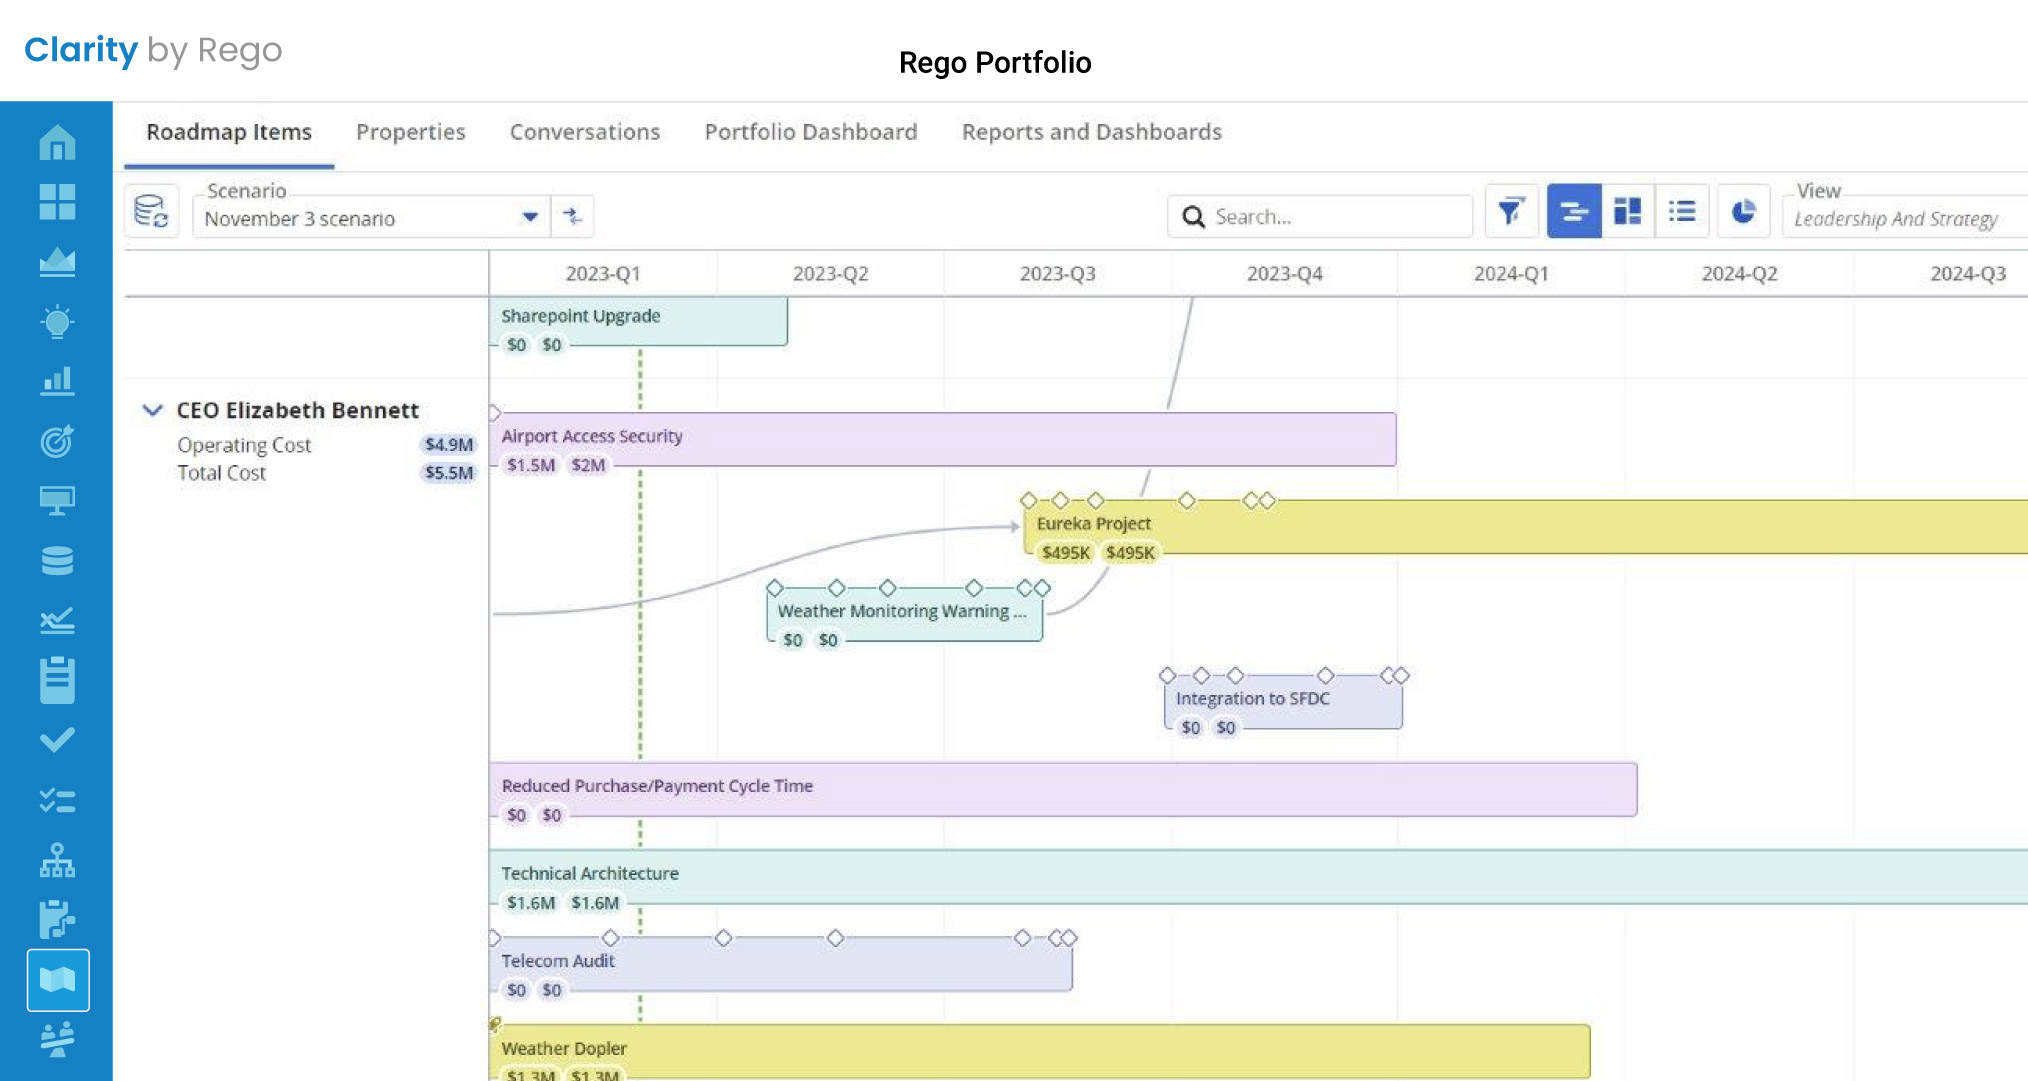Open the Roadmaps map icon in sidebar
The height and width of the screenshot is (1081, 2028).
(58, 980)
